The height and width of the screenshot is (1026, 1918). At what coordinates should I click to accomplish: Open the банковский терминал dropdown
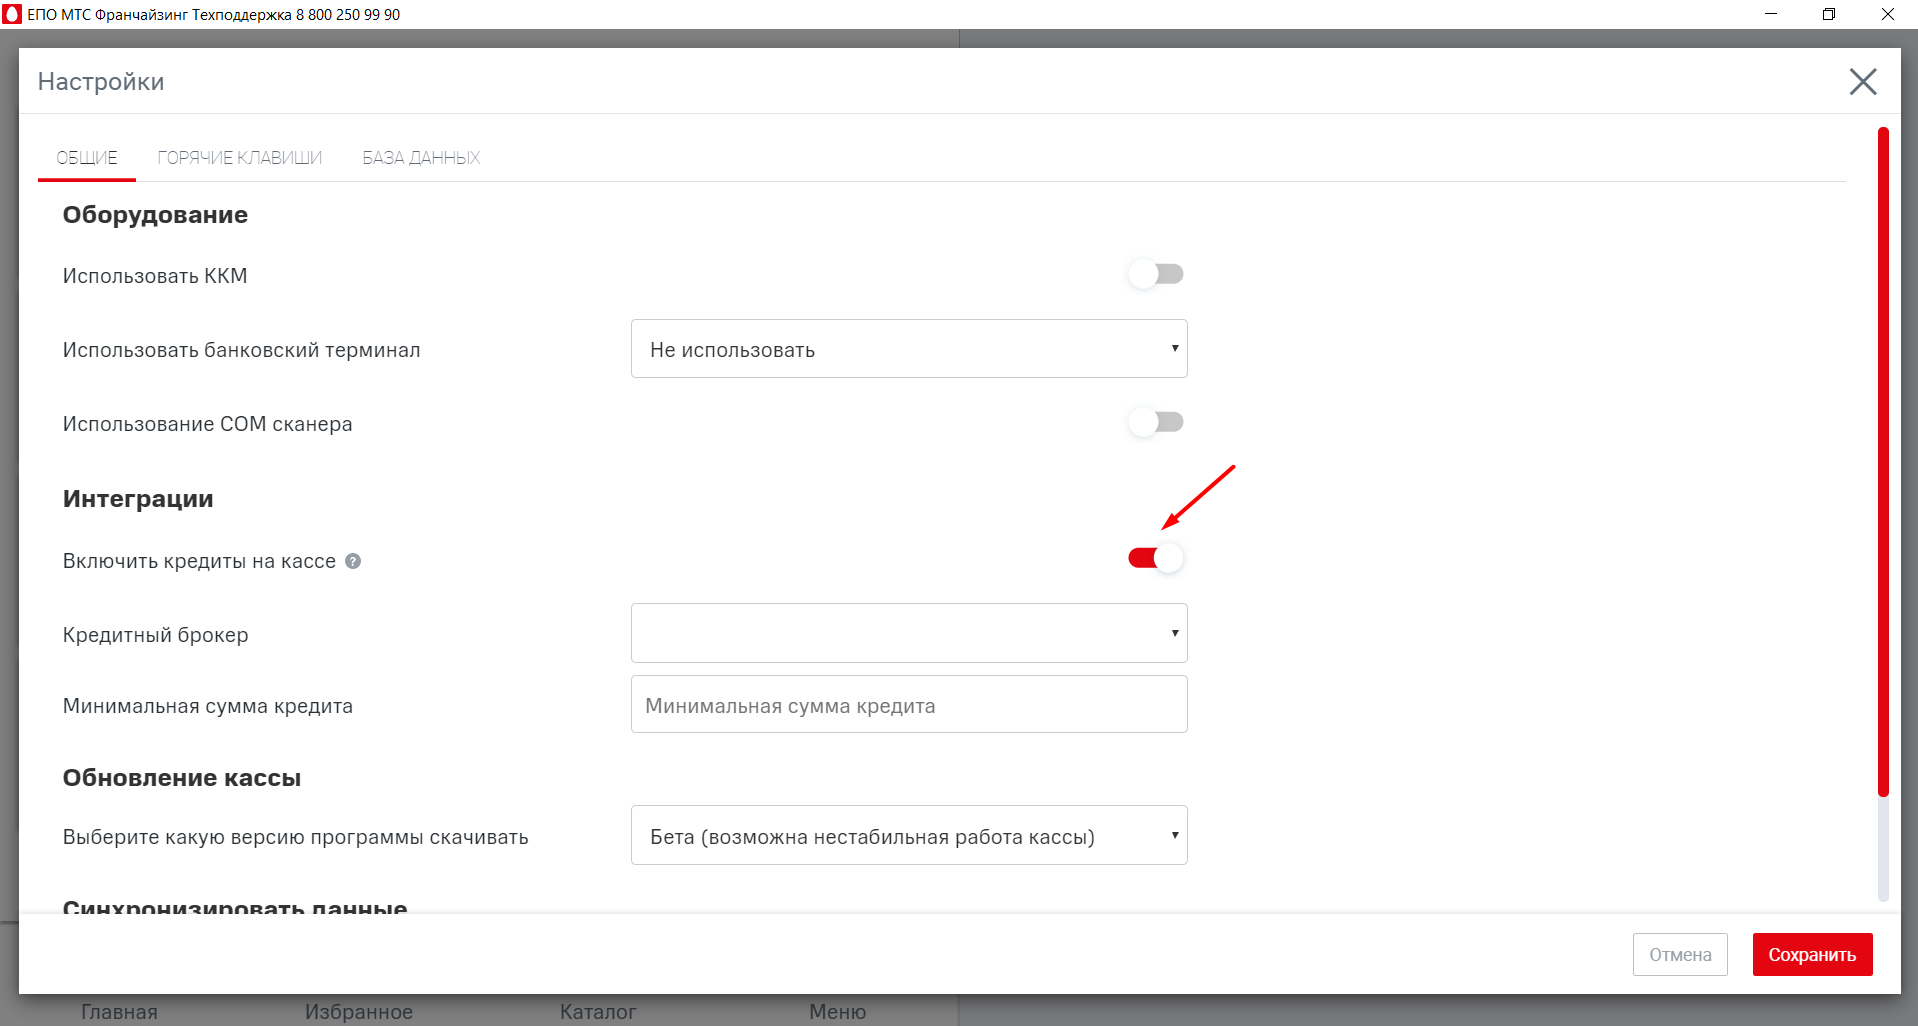[x=909, y=349]
